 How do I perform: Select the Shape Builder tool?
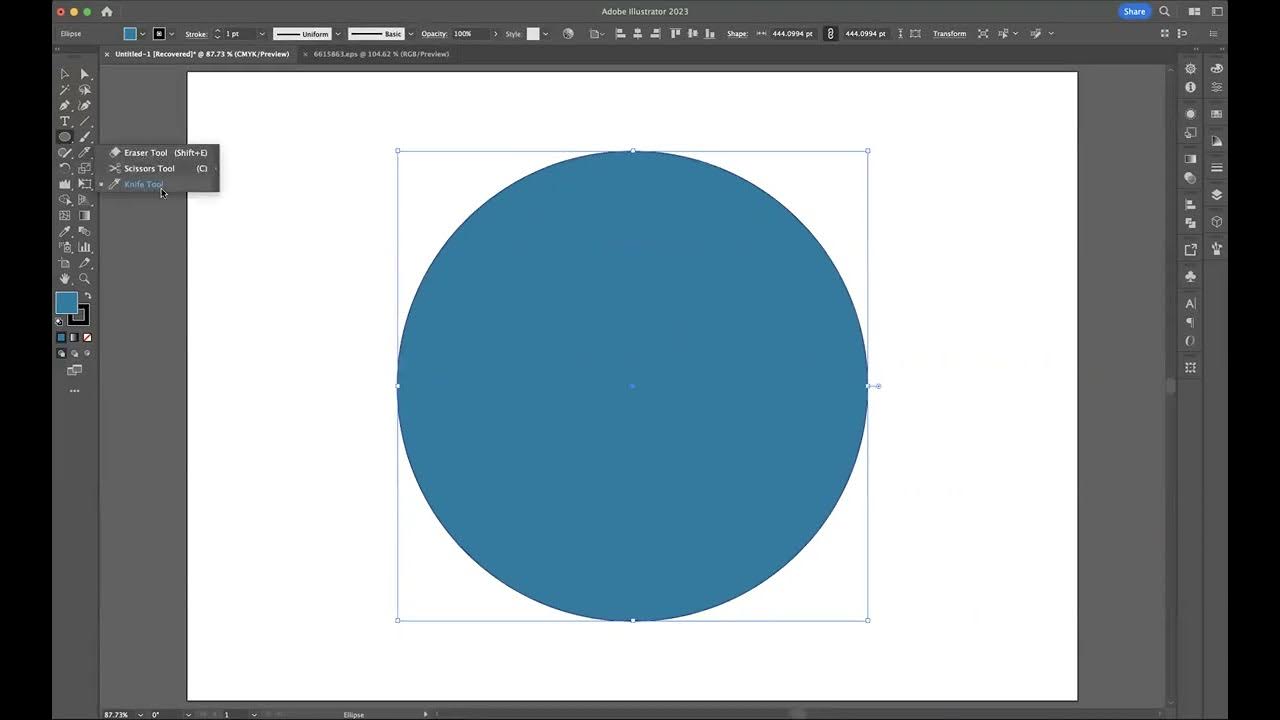[65, 200]
